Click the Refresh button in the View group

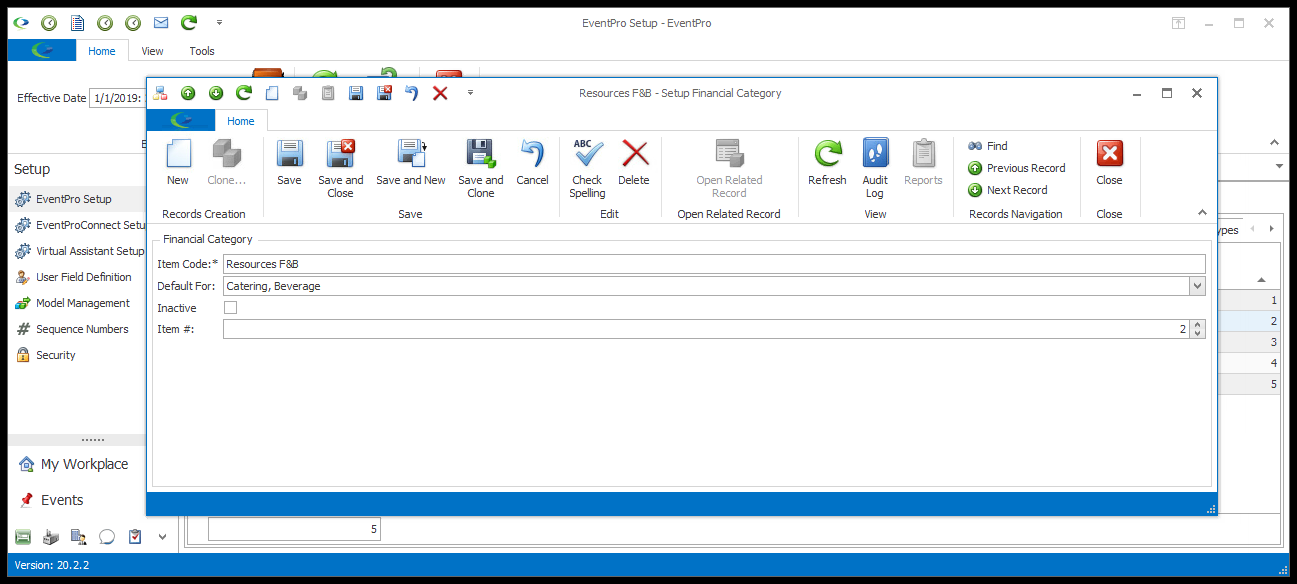click(827, 163)
